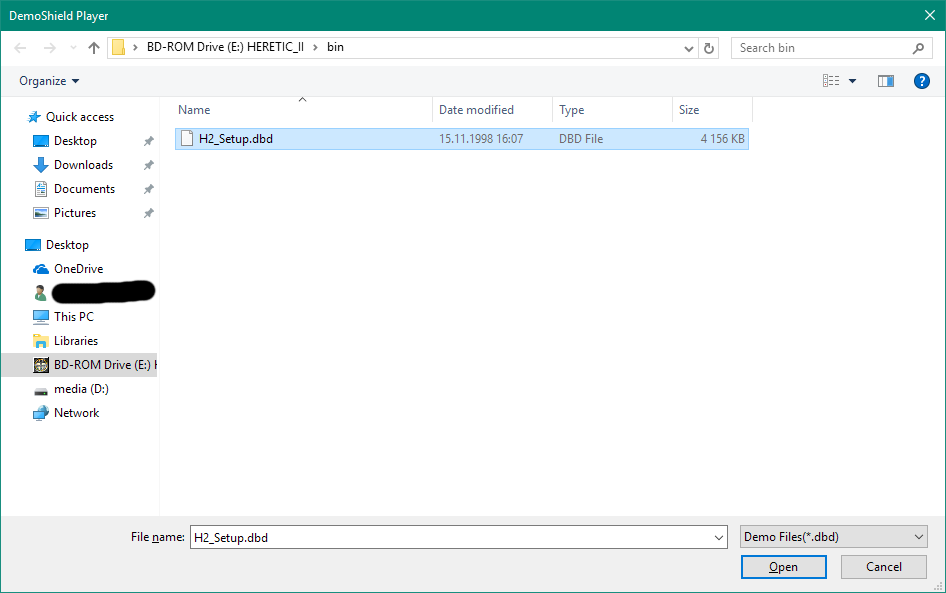Go forward with the right arrow
946x593 pixels.
(49, 48)
